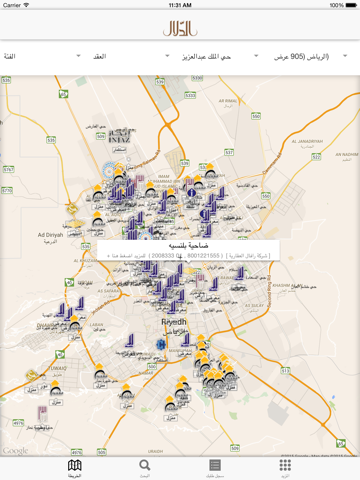Select the house marker nearest Ad Diriyah label
Viewport: 360px width, 480px height.
[98, 220]
